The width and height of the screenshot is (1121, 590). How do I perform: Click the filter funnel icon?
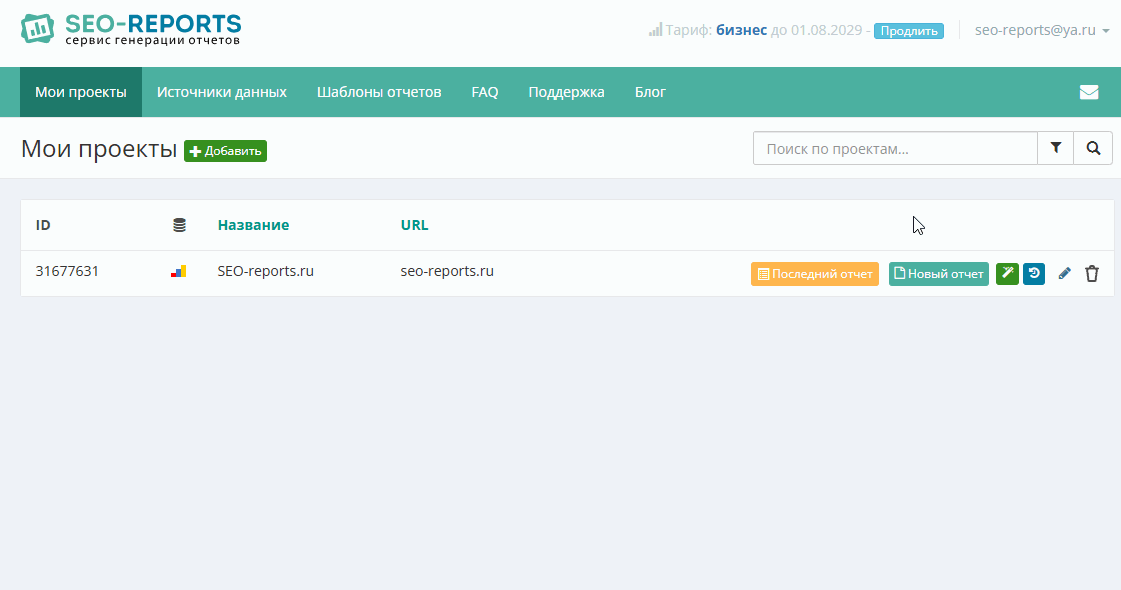1055,148
